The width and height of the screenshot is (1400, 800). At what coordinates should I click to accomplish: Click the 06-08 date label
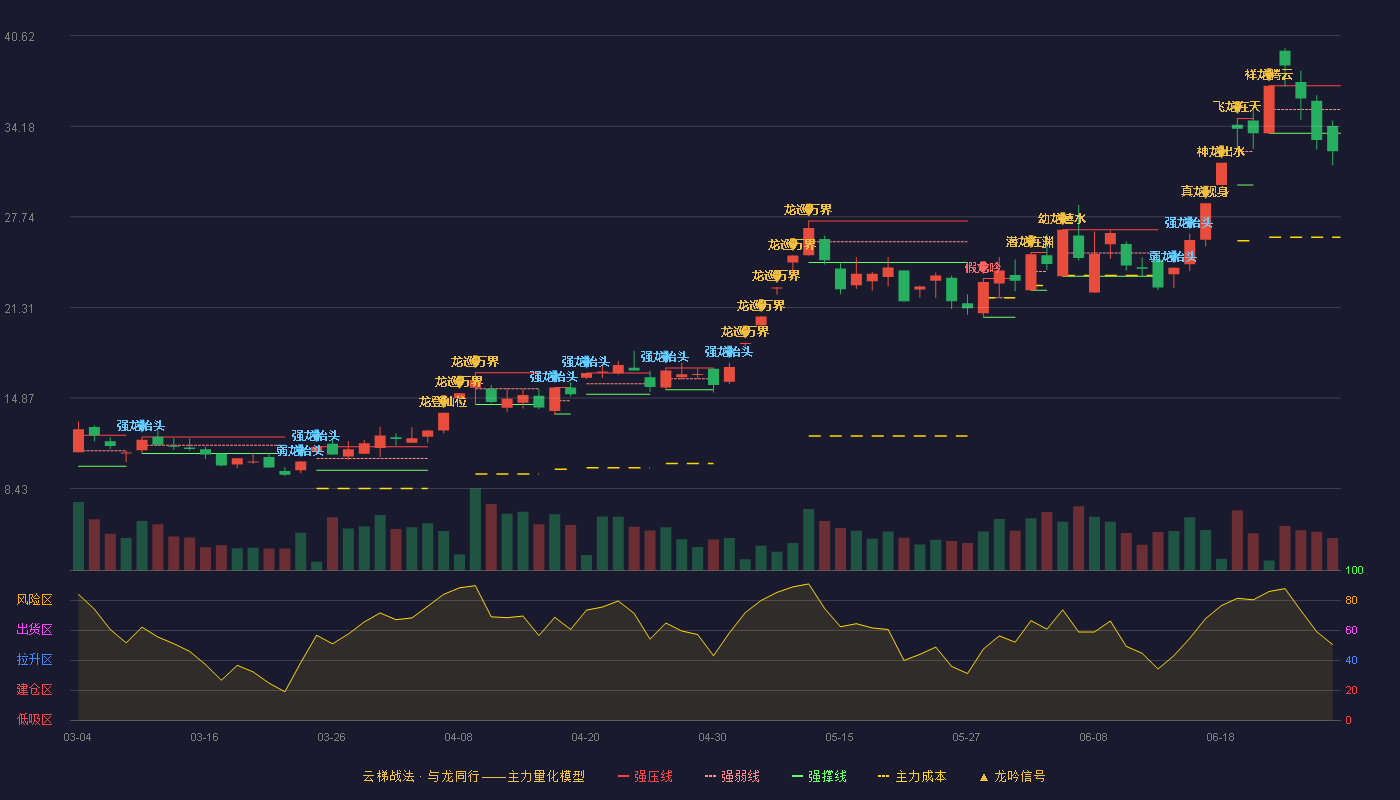click(1093, 737)
